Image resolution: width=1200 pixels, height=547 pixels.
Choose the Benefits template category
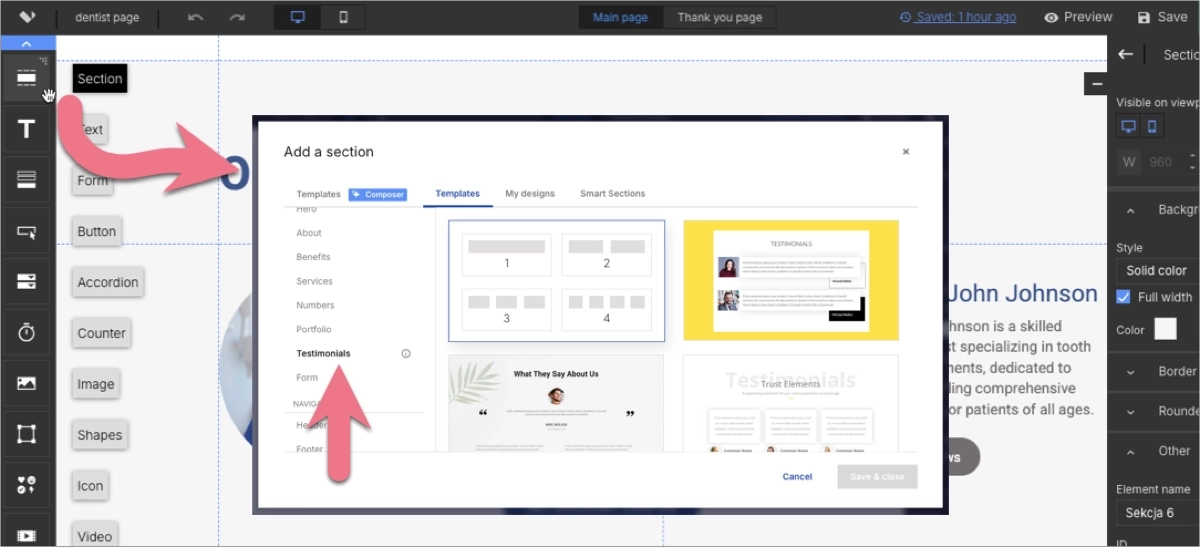tap(313, 257)
